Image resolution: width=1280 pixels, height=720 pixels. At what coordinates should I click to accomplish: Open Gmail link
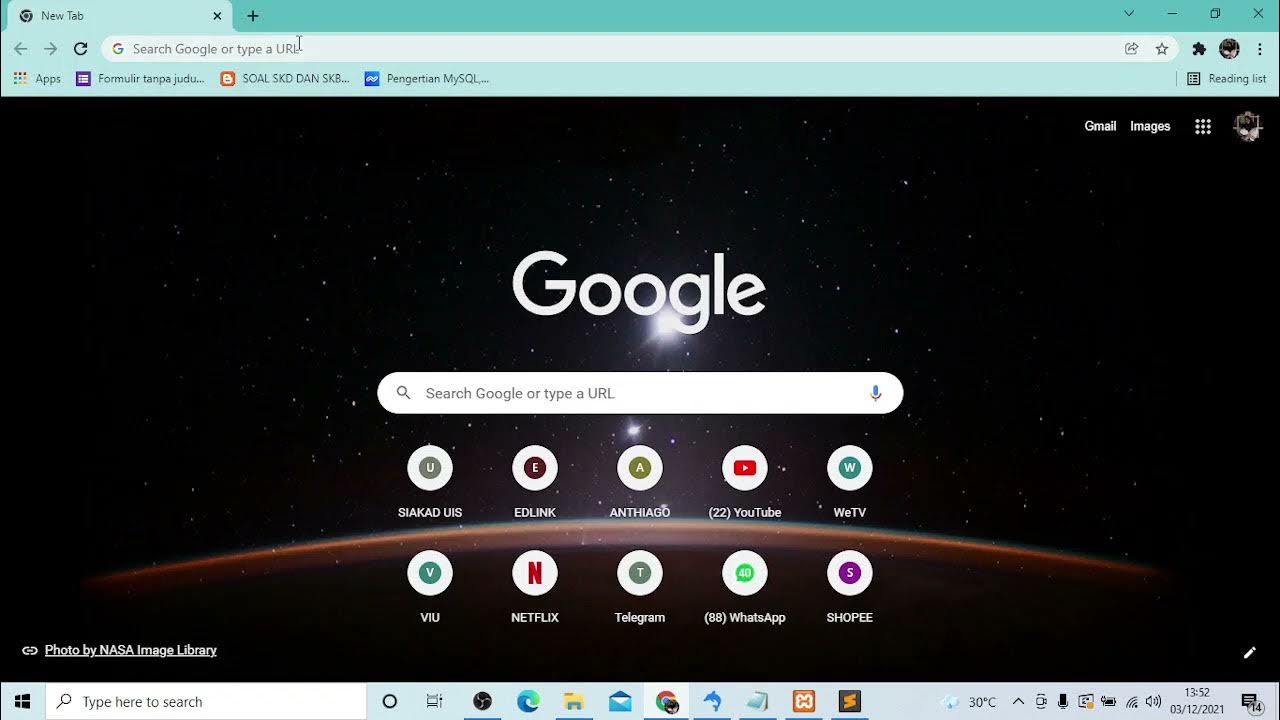pos(1100,126)
